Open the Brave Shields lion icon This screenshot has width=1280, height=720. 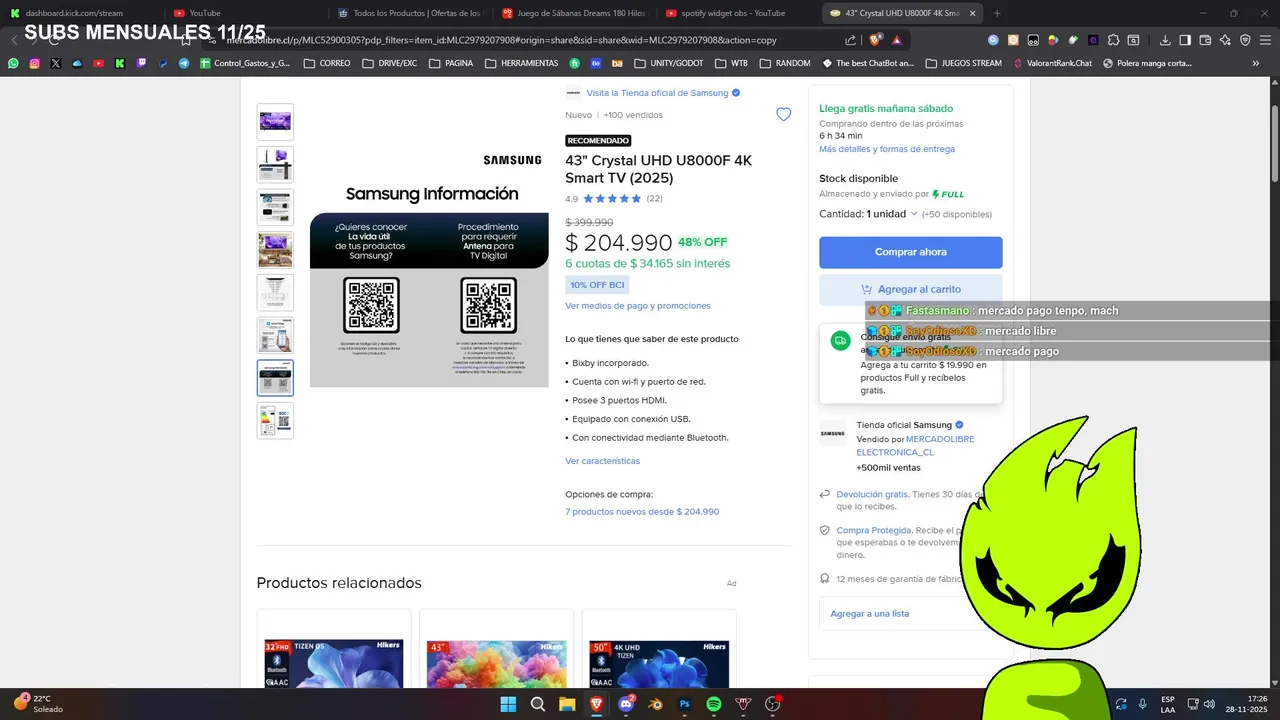876,40
